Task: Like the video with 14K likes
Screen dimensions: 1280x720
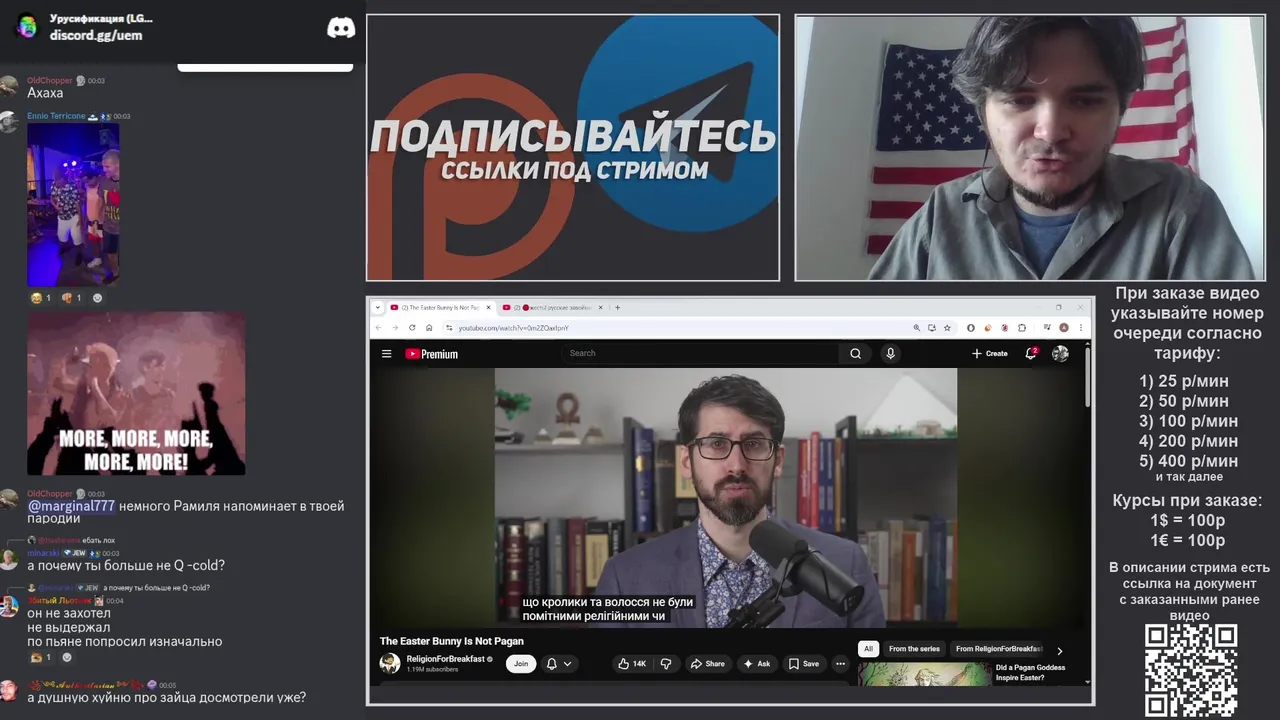Action: [631, 663]
